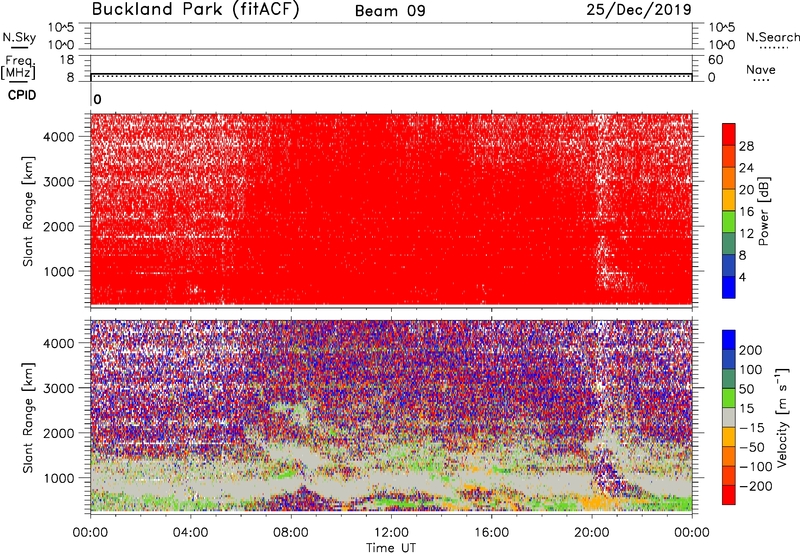Screen dimensions: 800x554
Task: Click the CPID label
Action: tap(22, 95)
